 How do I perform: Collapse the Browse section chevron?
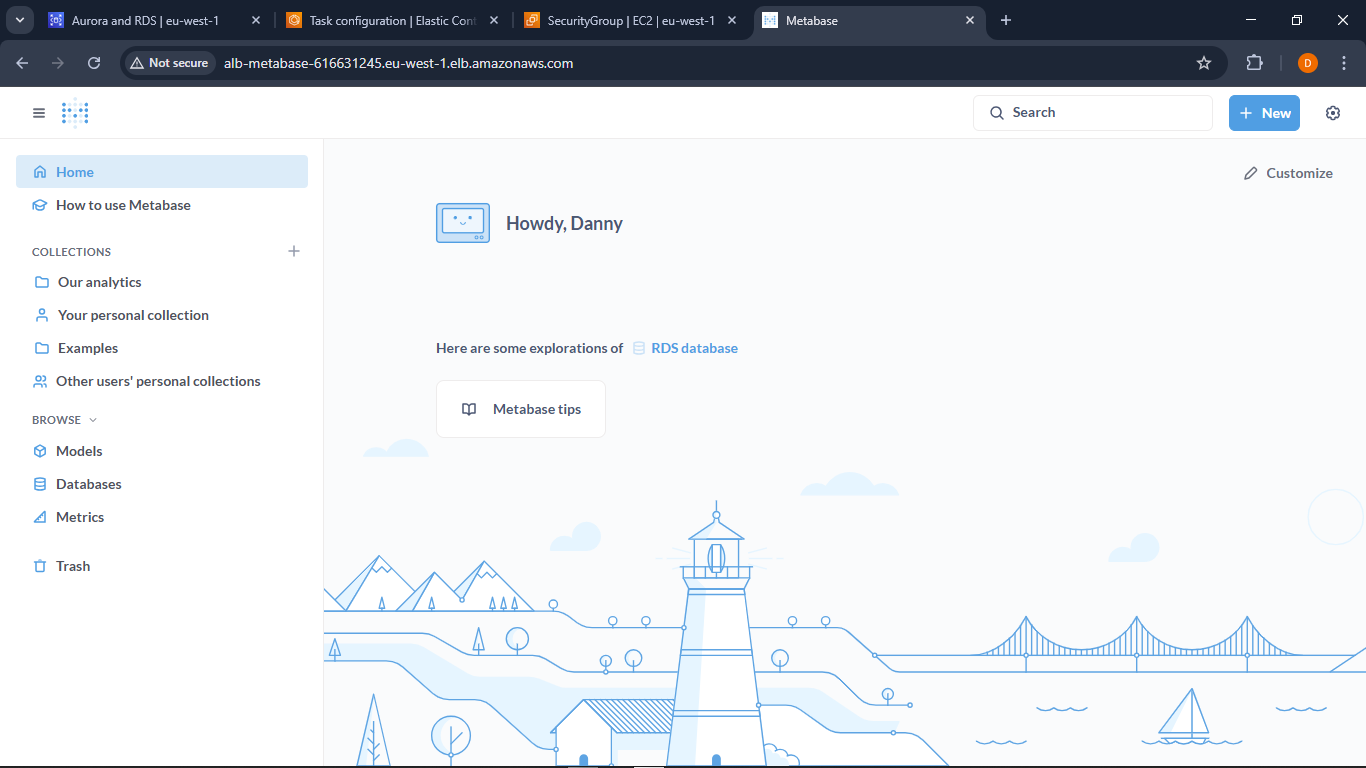(x=93, y=420)
